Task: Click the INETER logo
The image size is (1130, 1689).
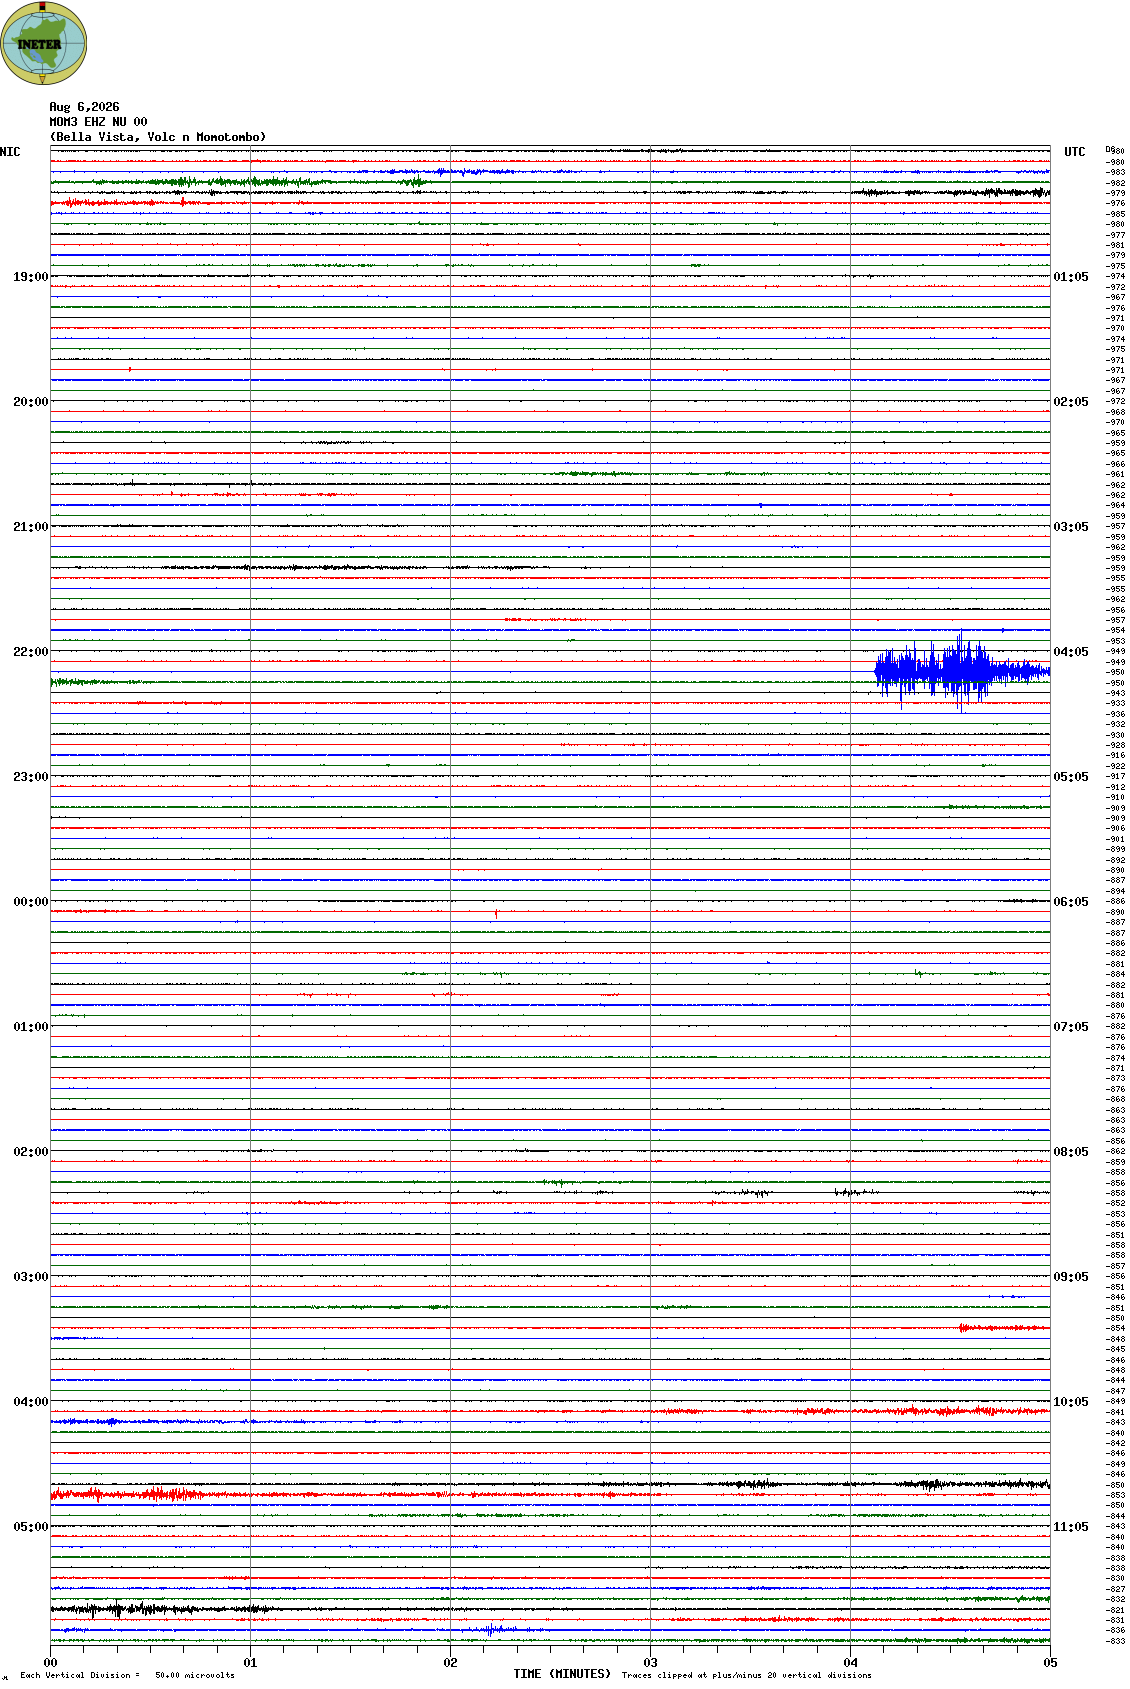Action: [44, 43]
